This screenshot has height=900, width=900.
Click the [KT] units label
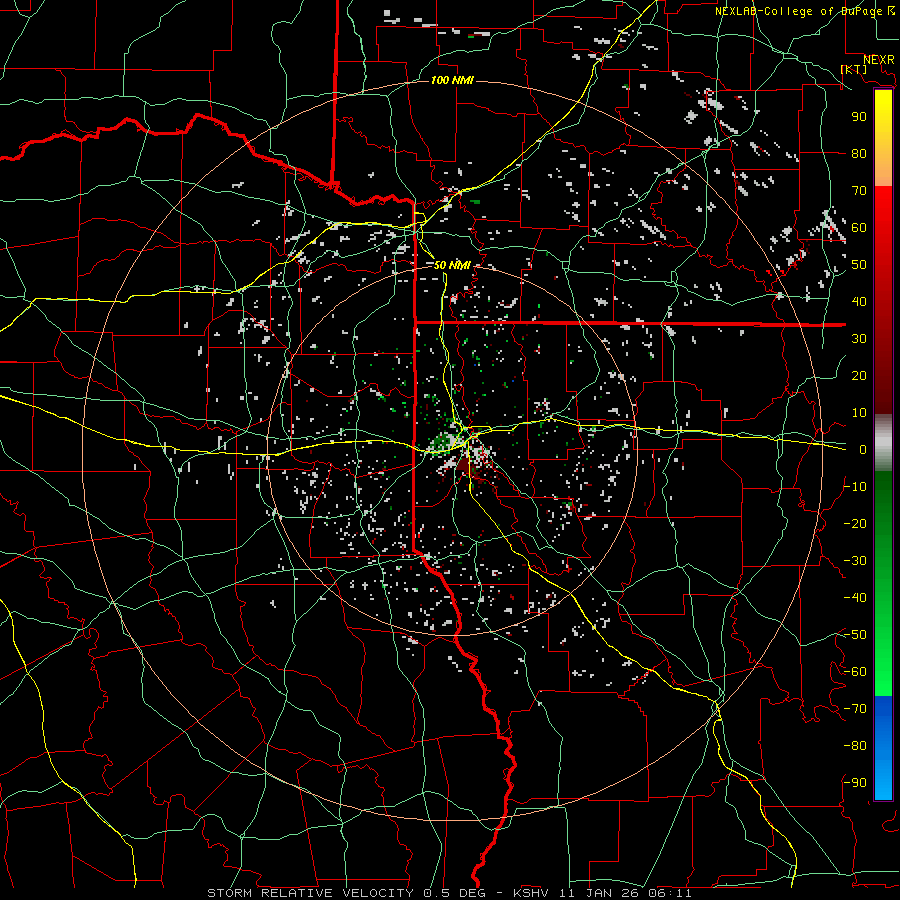(854, 69)
